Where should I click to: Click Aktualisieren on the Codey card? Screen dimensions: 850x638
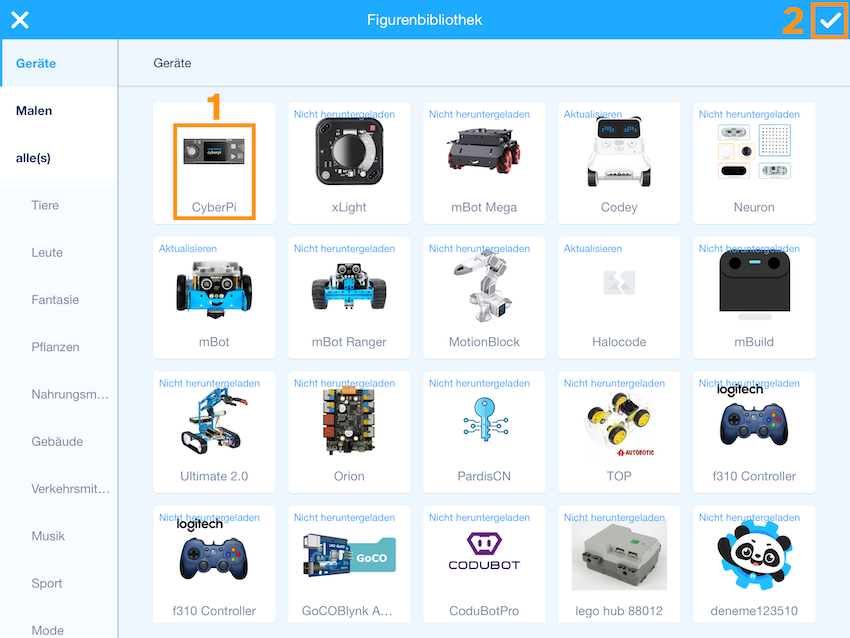point(593,114)
